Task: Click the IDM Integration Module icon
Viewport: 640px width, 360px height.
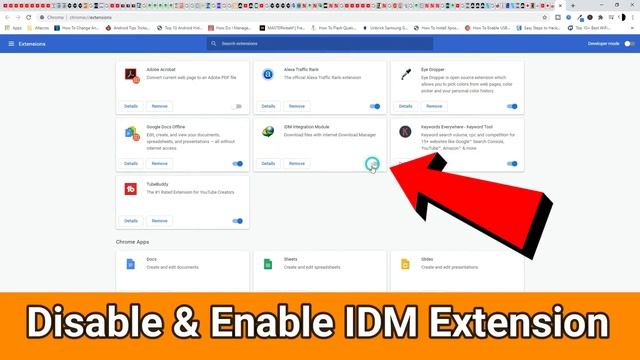Action: tap(268, 131)
